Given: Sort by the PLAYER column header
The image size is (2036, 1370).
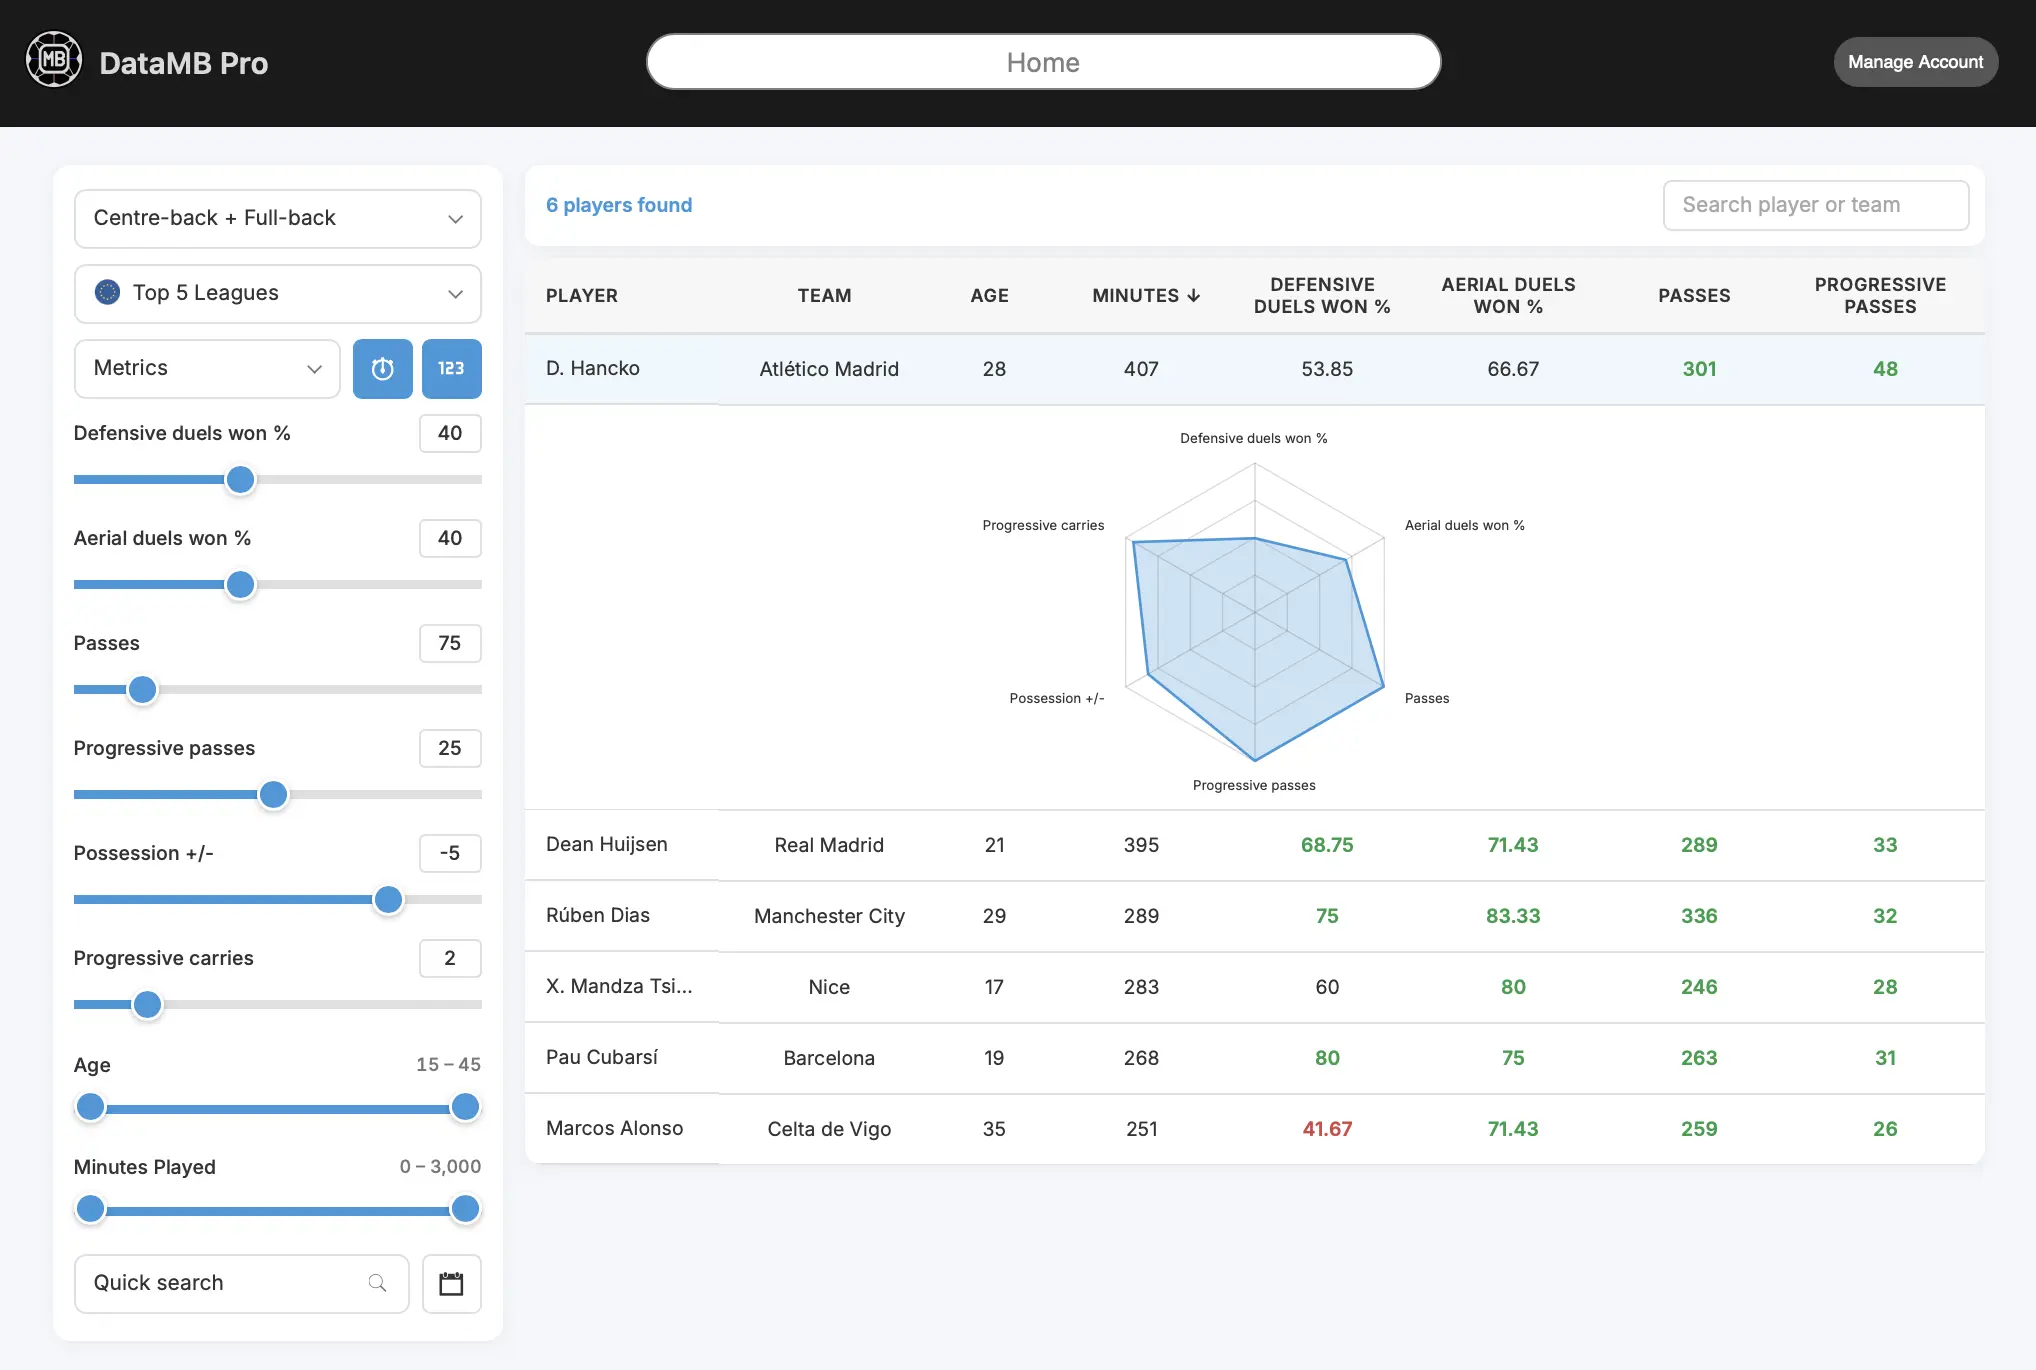Looking at the screenshot, I should pos(582,296).
